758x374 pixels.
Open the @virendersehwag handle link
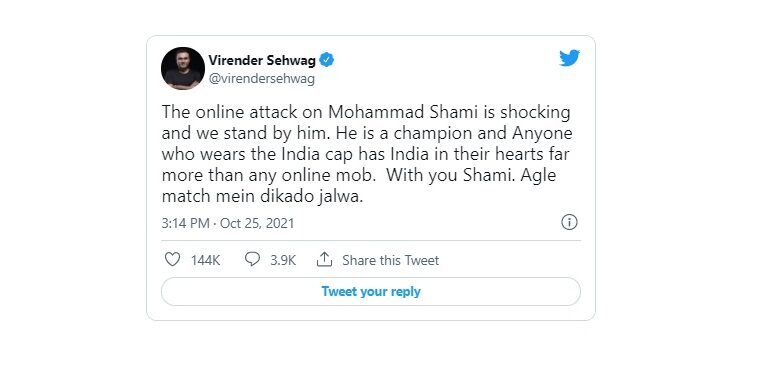click(262, 78)
